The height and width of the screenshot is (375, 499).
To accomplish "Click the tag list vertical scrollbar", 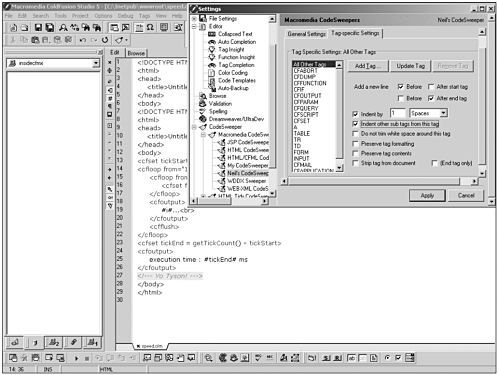I will 339,116.
